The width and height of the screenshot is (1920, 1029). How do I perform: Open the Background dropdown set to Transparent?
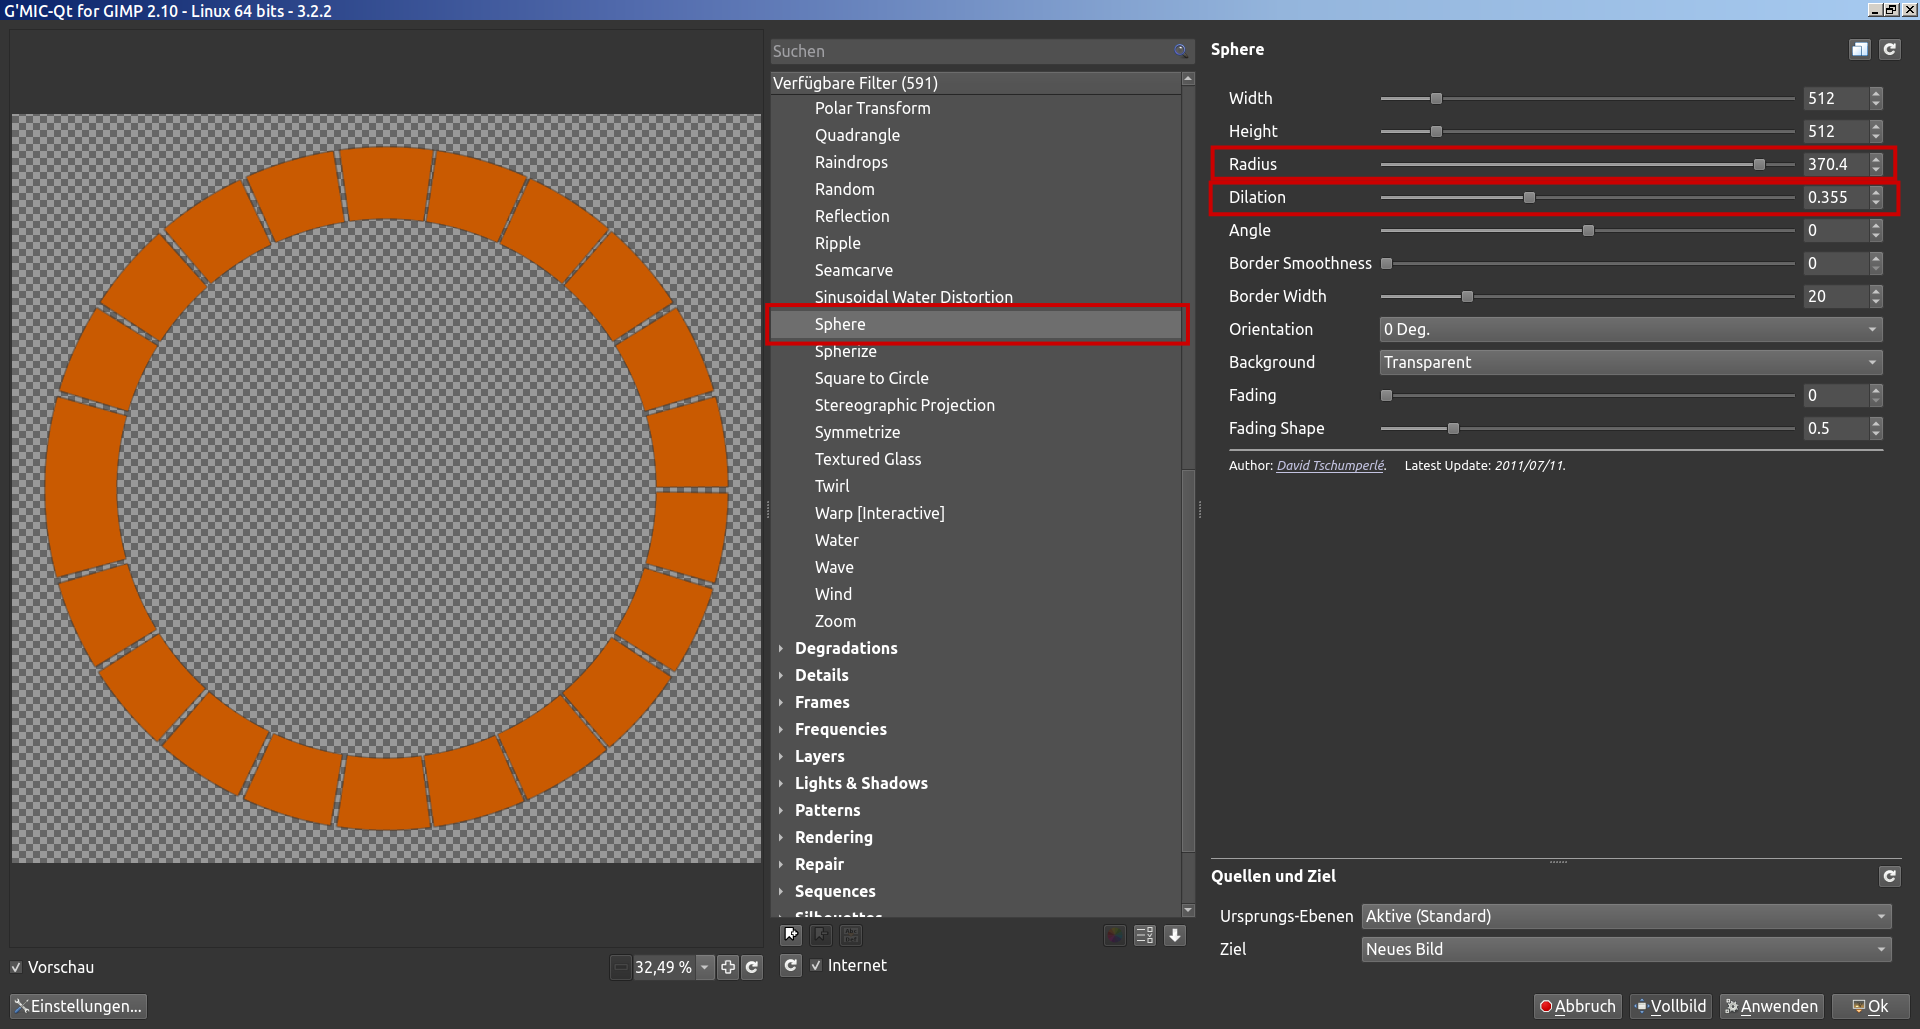1630,362
